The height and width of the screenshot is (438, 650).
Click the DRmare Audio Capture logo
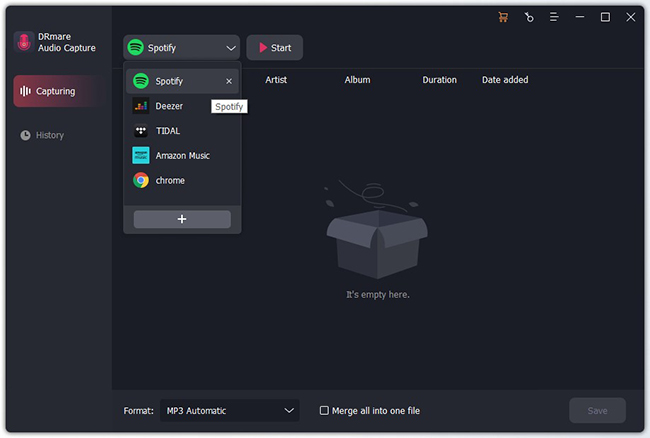(24, 42)
